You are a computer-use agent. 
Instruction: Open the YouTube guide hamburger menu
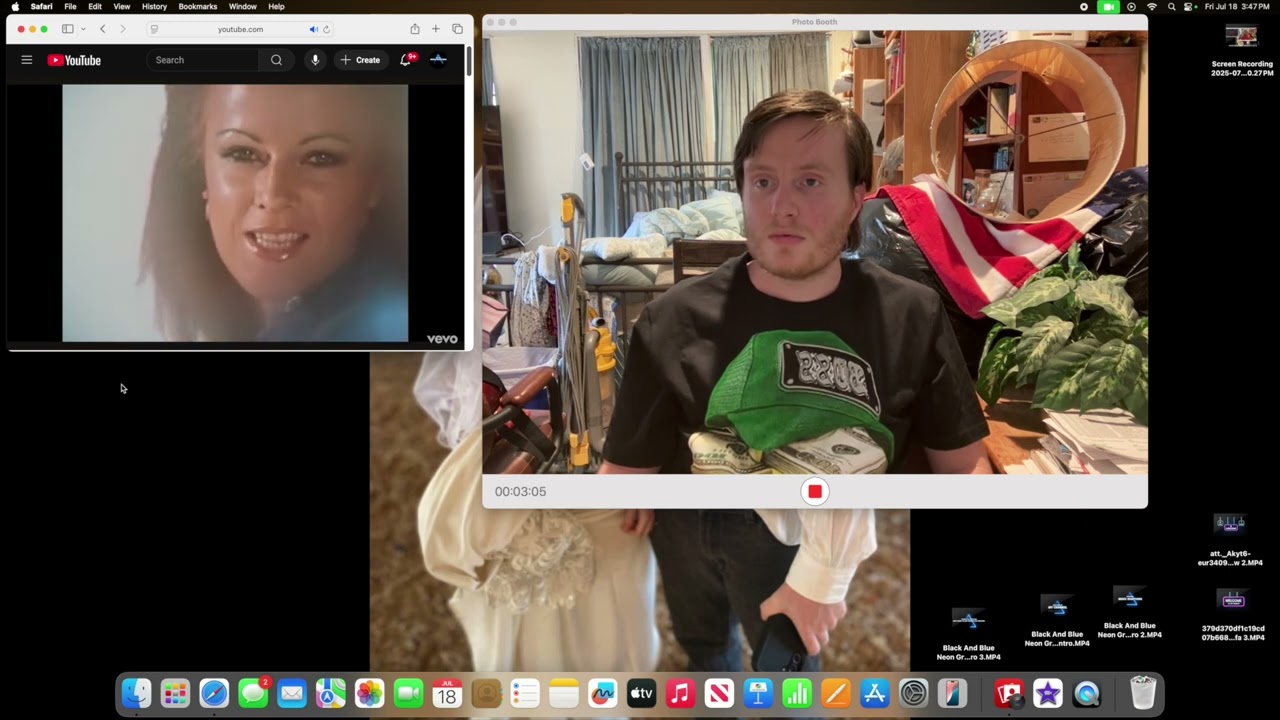[x=27, y=60]
